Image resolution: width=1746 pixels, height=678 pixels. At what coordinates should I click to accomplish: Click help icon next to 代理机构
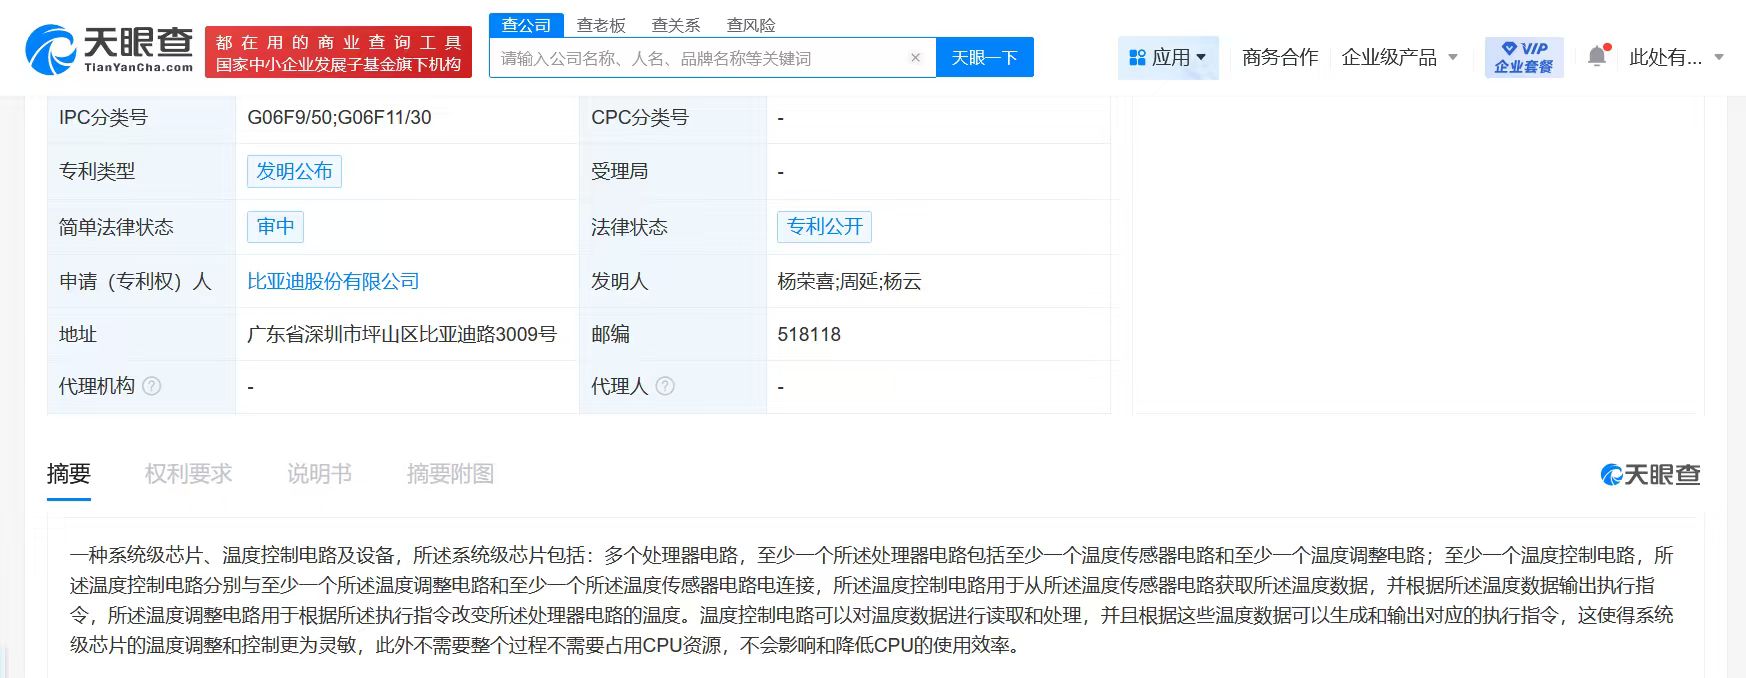point(152,386)
